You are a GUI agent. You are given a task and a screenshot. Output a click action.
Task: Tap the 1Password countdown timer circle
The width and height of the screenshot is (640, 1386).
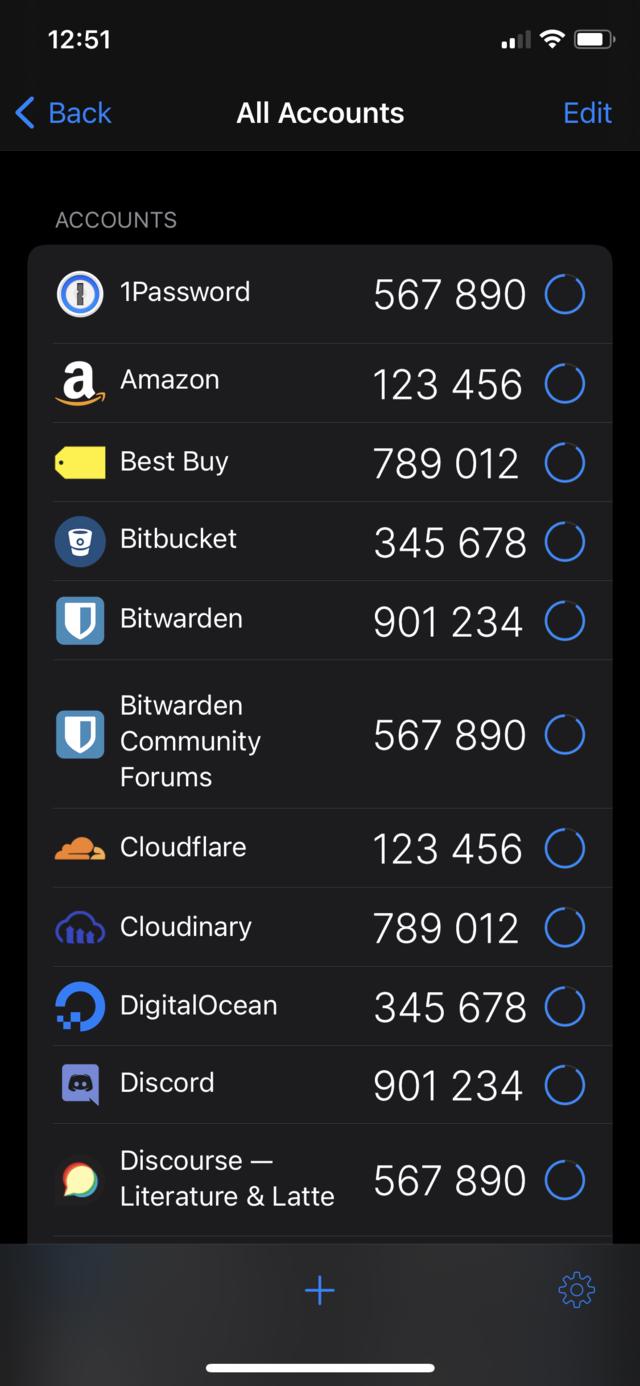[564, 295]
